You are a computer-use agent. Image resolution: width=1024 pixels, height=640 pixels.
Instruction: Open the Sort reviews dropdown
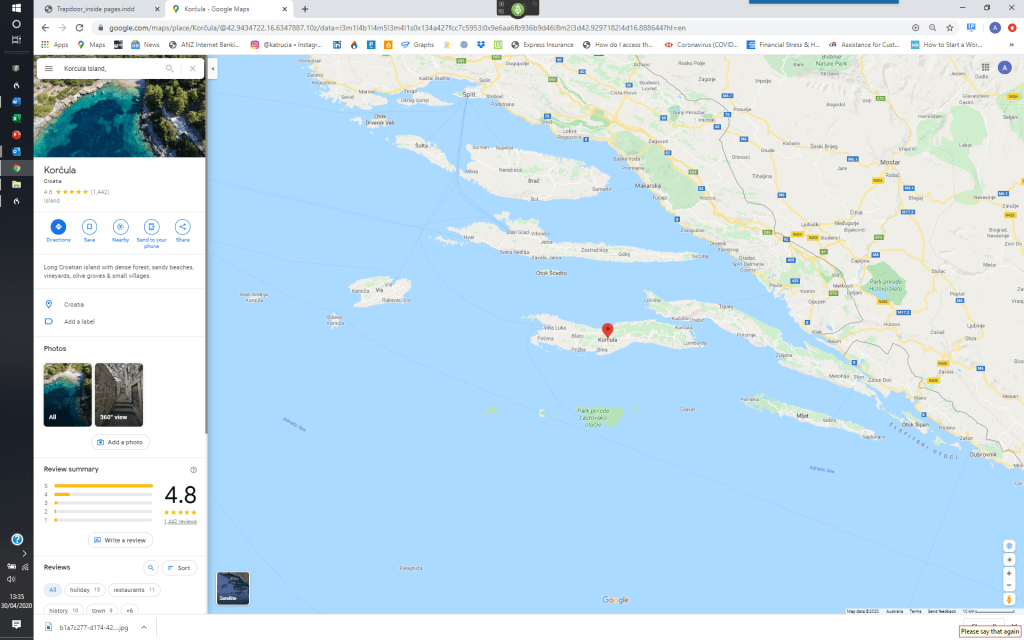tap(178, 567)
